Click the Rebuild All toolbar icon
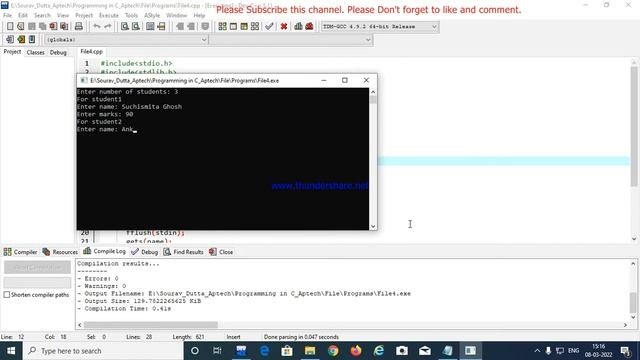This screenshot has height=360, width=640. pos(255,27)
